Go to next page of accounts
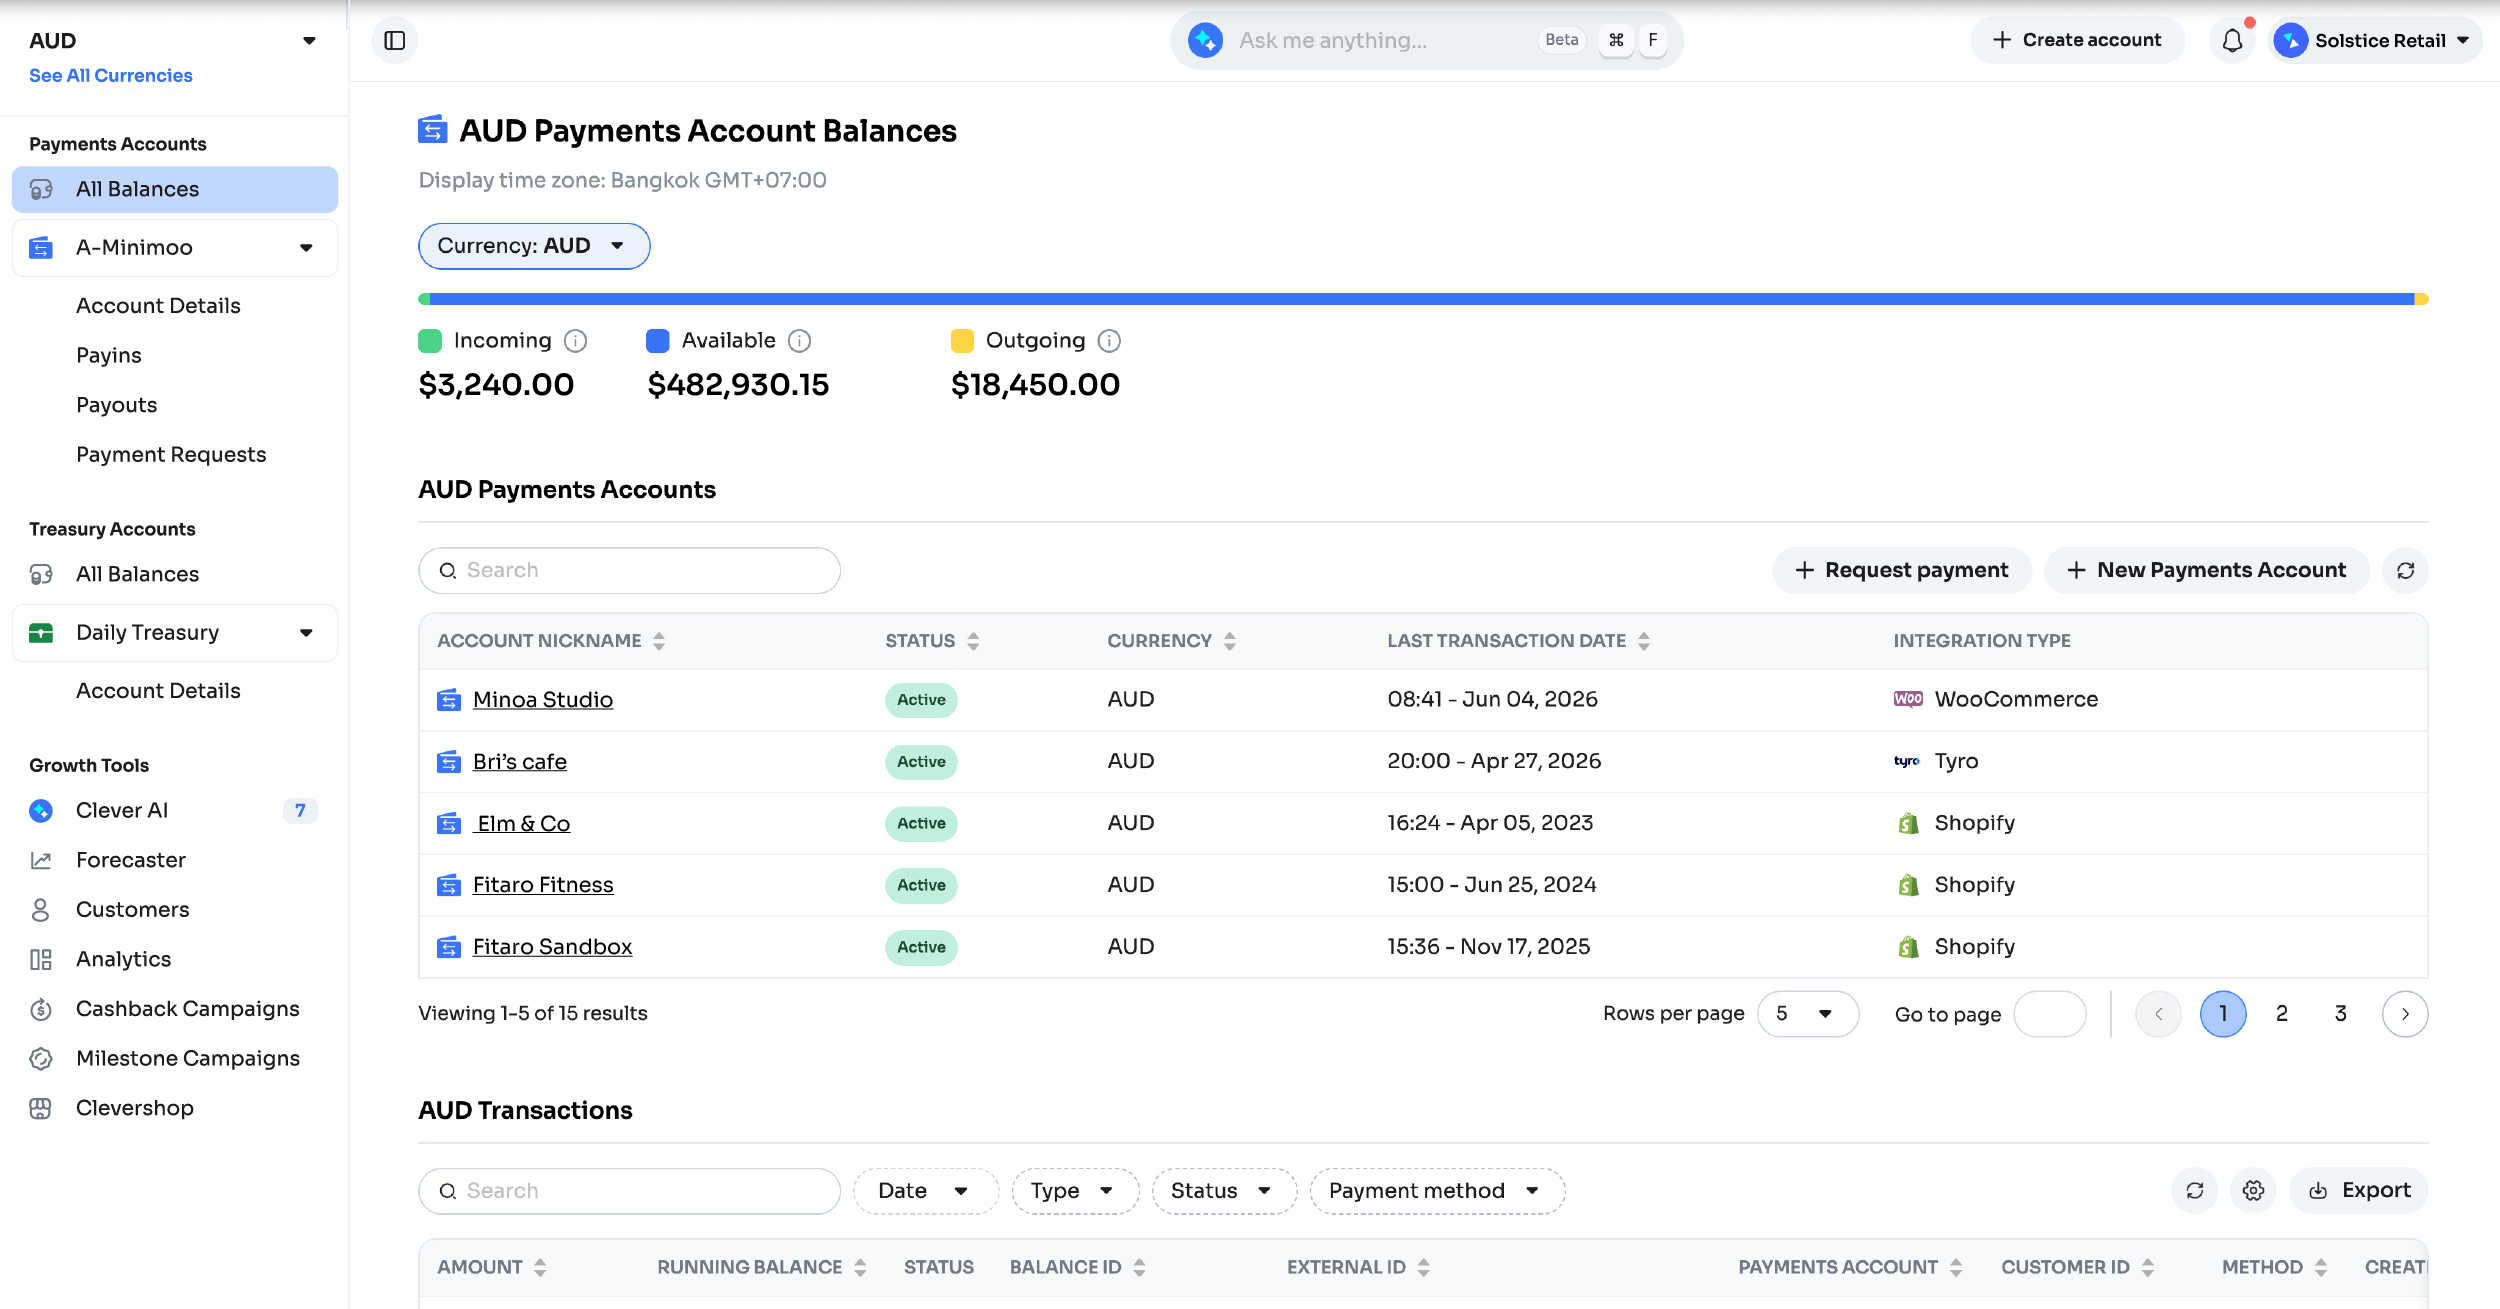This screenshot has width=2500, height=1309. pyautogui.click(x=2405, y=1014)
